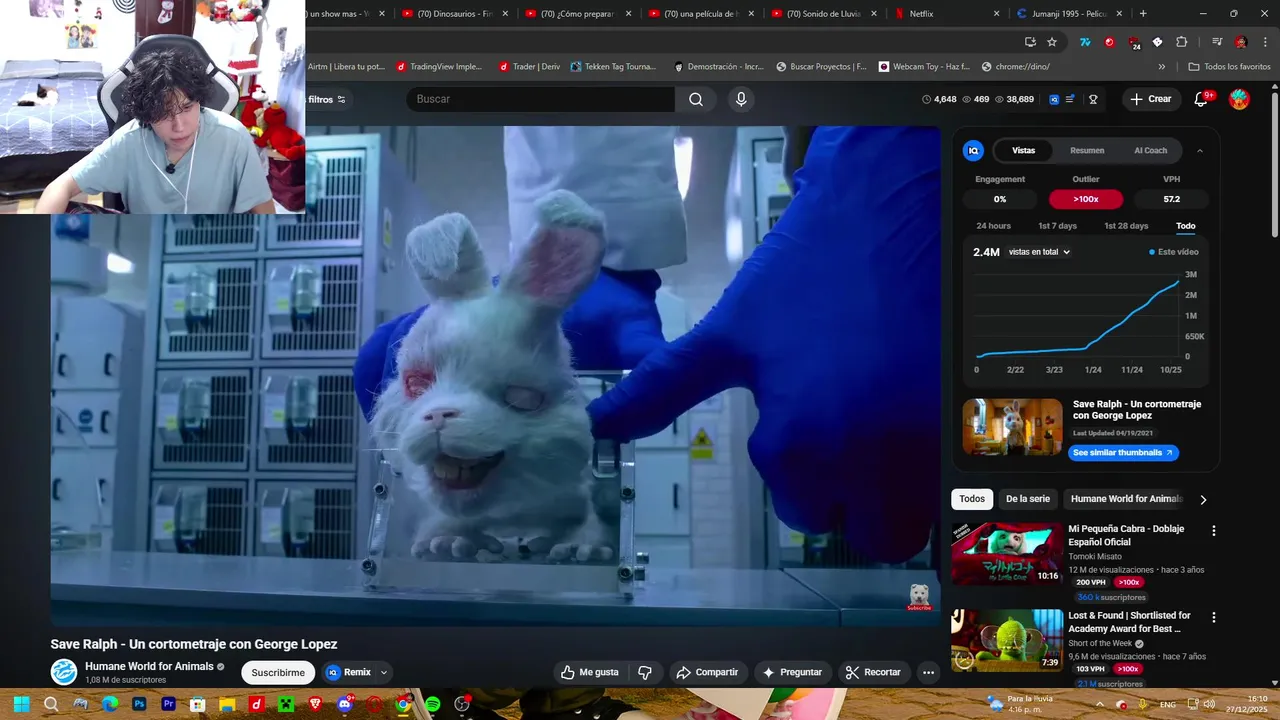Open the vistas en total dropdown
Screen dimensions: 1280x720
(x=1039, y=252)
